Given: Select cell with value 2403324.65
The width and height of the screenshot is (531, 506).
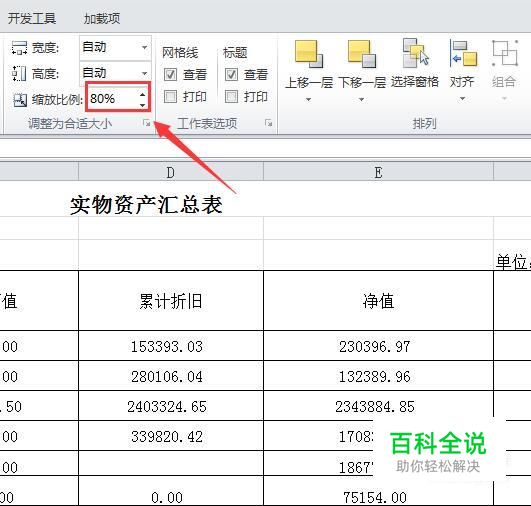Looking at the screenshot, I should pos(171,406).
